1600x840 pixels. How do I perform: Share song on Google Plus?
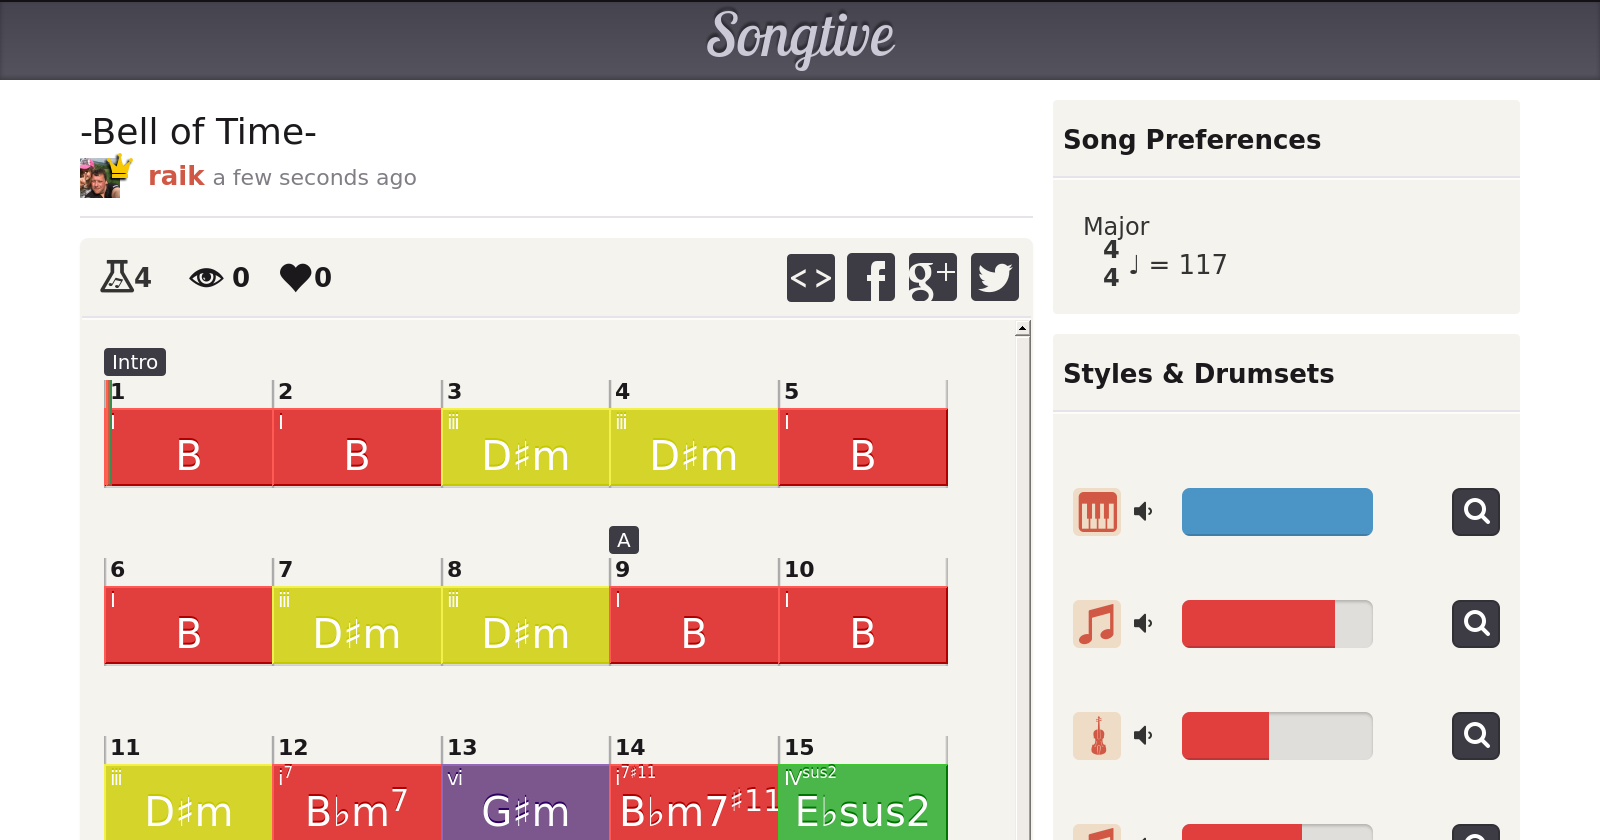(x=932, y=277)
